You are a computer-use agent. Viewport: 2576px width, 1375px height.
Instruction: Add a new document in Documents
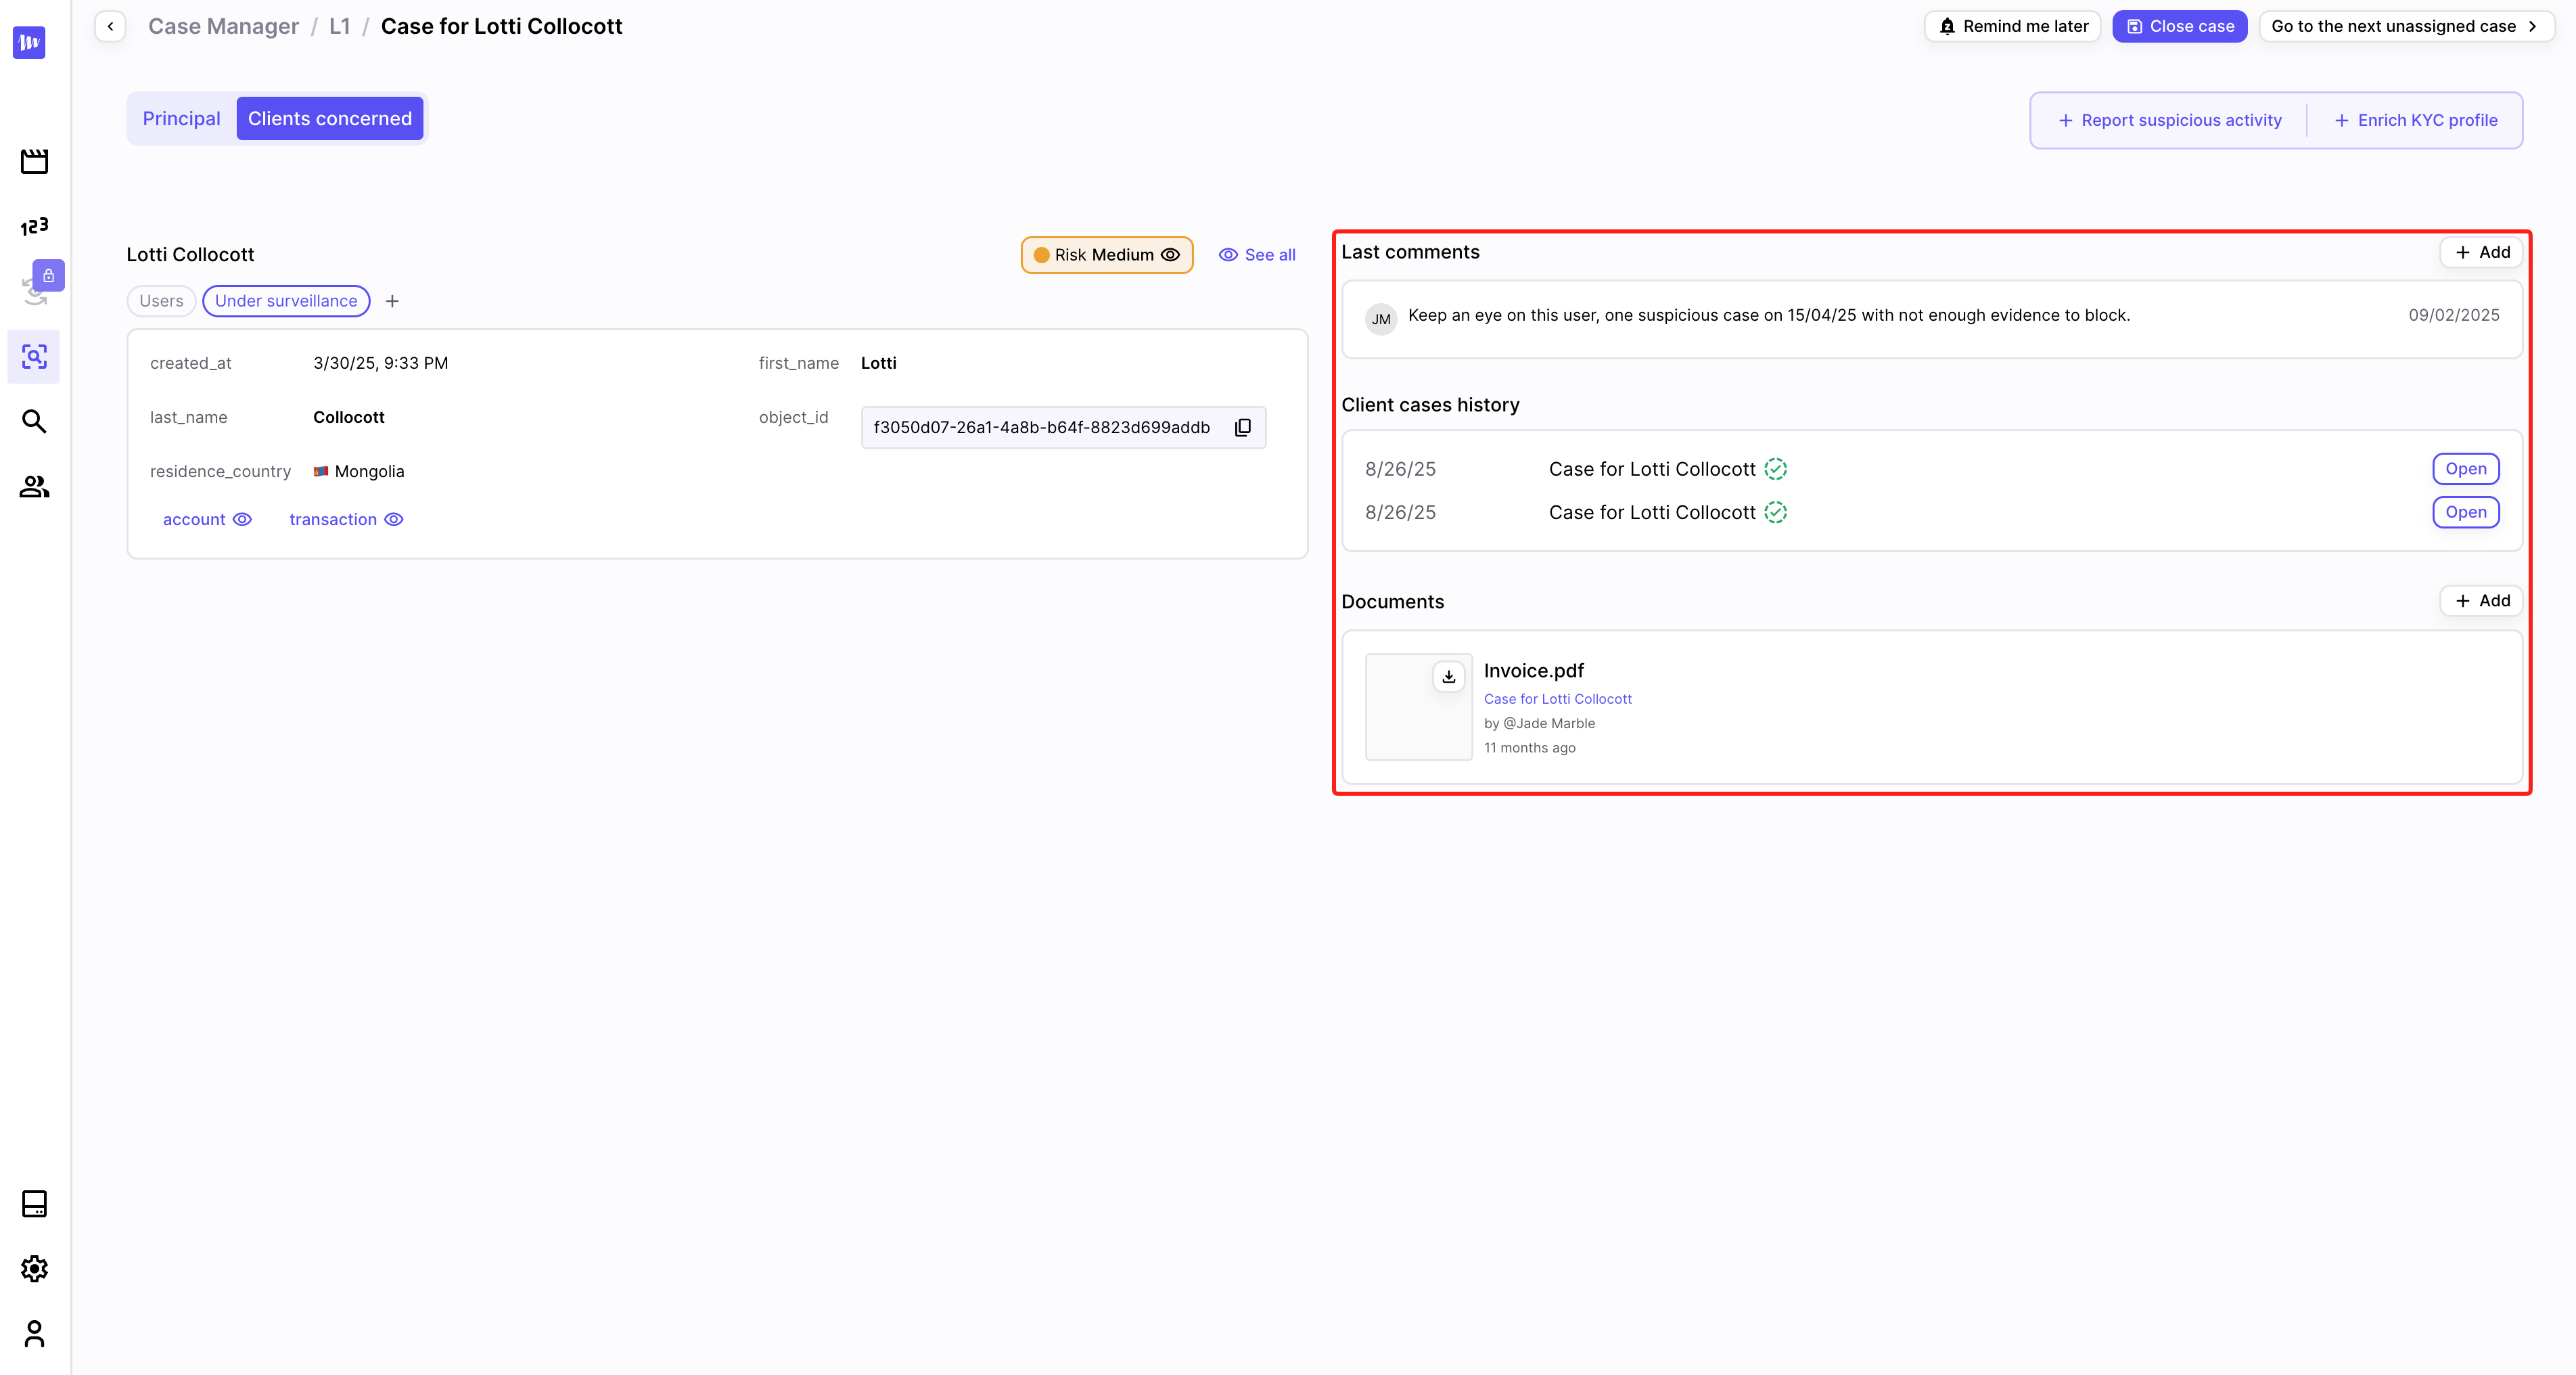point(2481,601)
